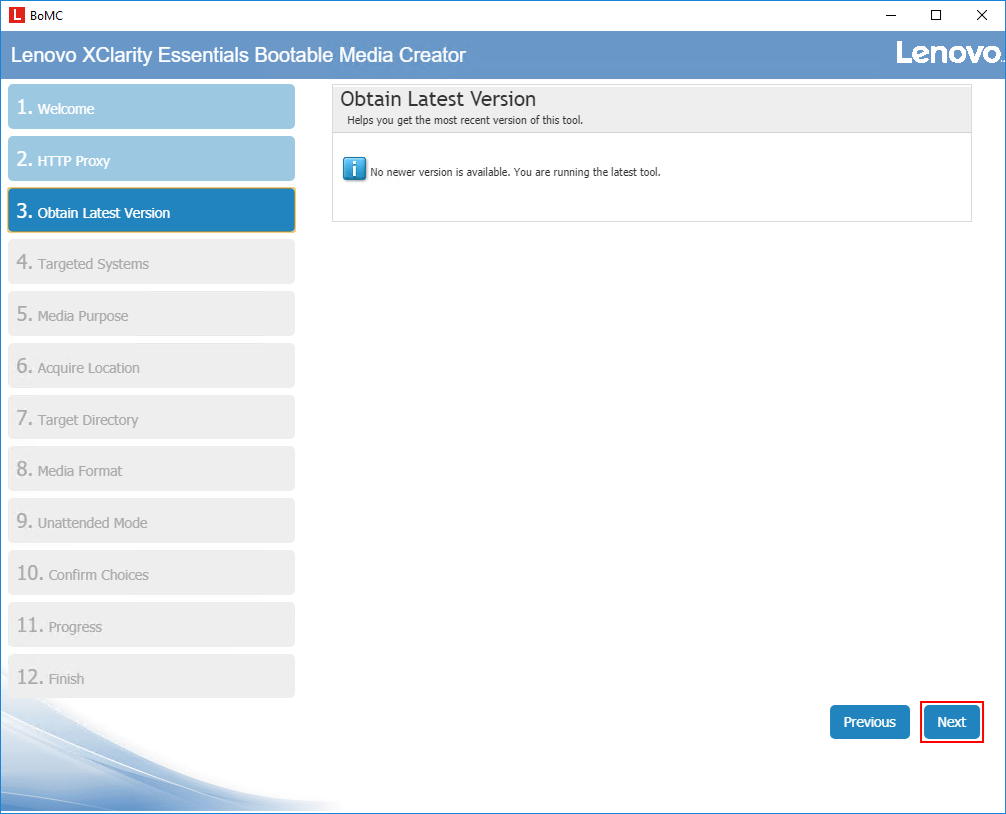Click the Next button
The image size is (1006, 814).
coord(951,722)
